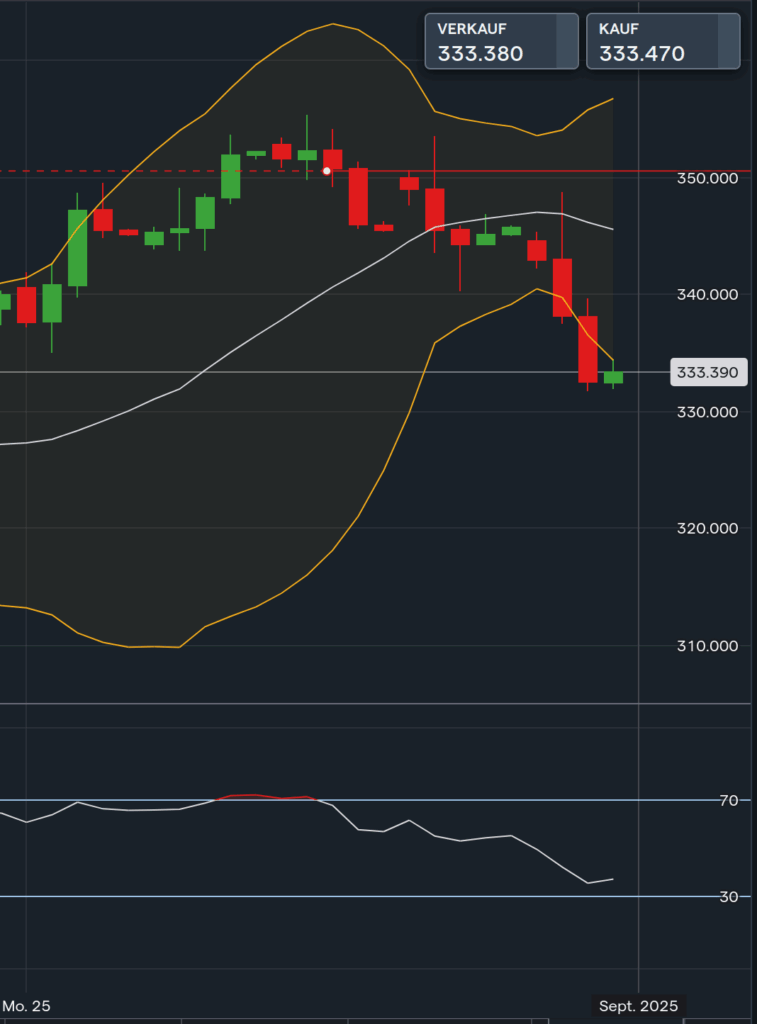Select the RSI 30 oversold level label
This screenshot has height=1024, width=757.
tap(727, 897)
